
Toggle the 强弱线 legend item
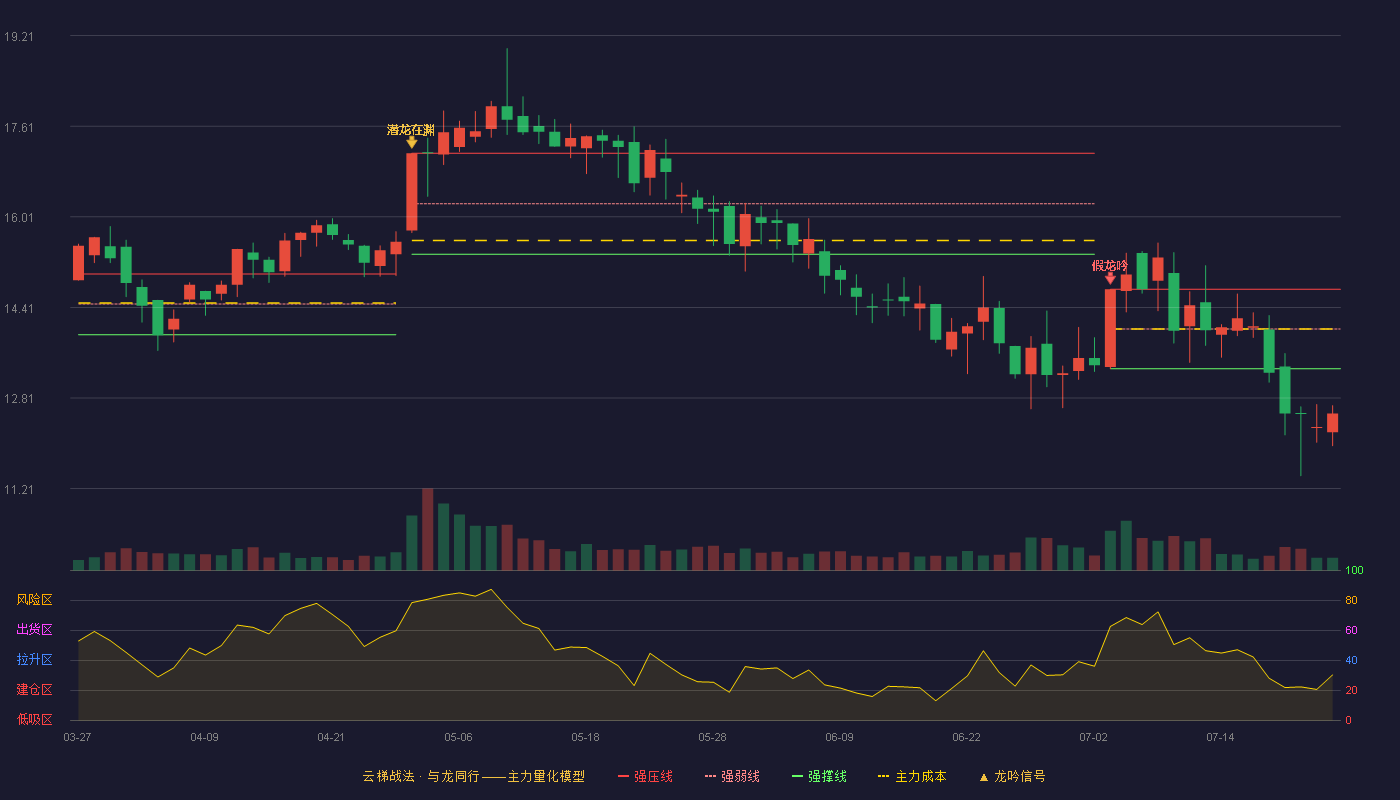click(x=732, y=776)
